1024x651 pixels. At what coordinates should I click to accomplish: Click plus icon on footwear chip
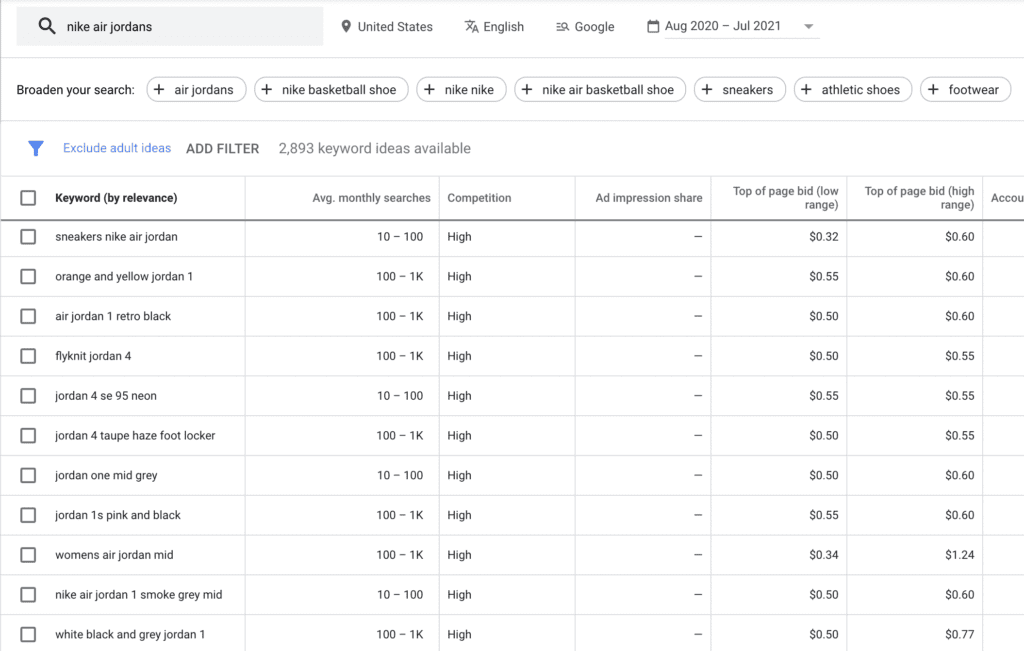[933, 89]
